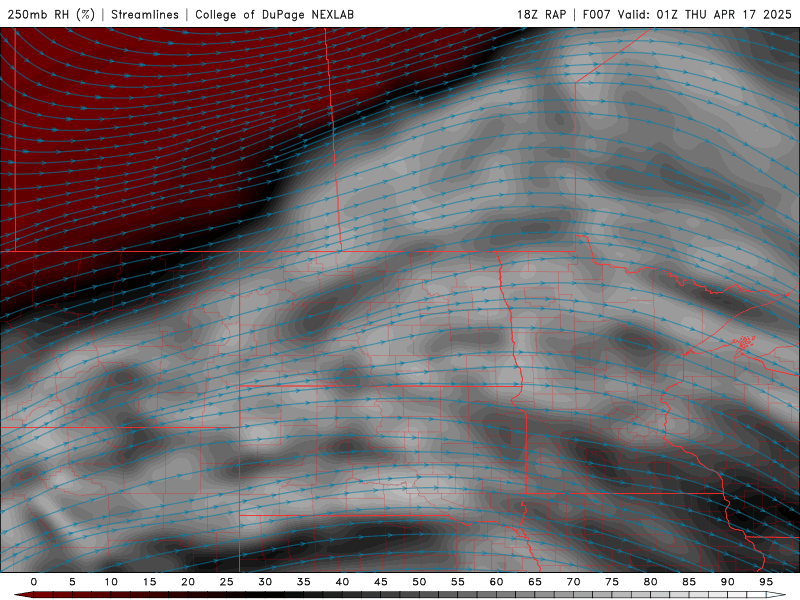Click the "30" color scale label
Image resolution: width=800 pixels, height=600 pixels.
tap(265, 582)
